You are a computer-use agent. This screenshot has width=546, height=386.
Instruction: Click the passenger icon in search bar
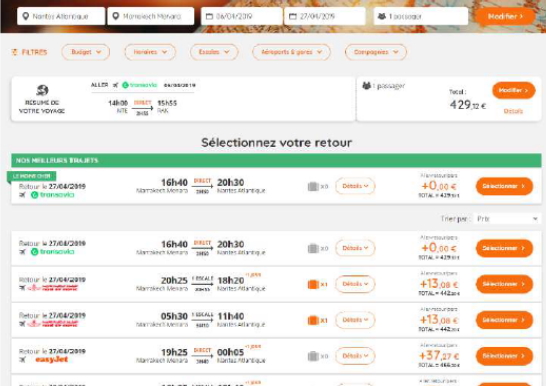coord(382,16)
